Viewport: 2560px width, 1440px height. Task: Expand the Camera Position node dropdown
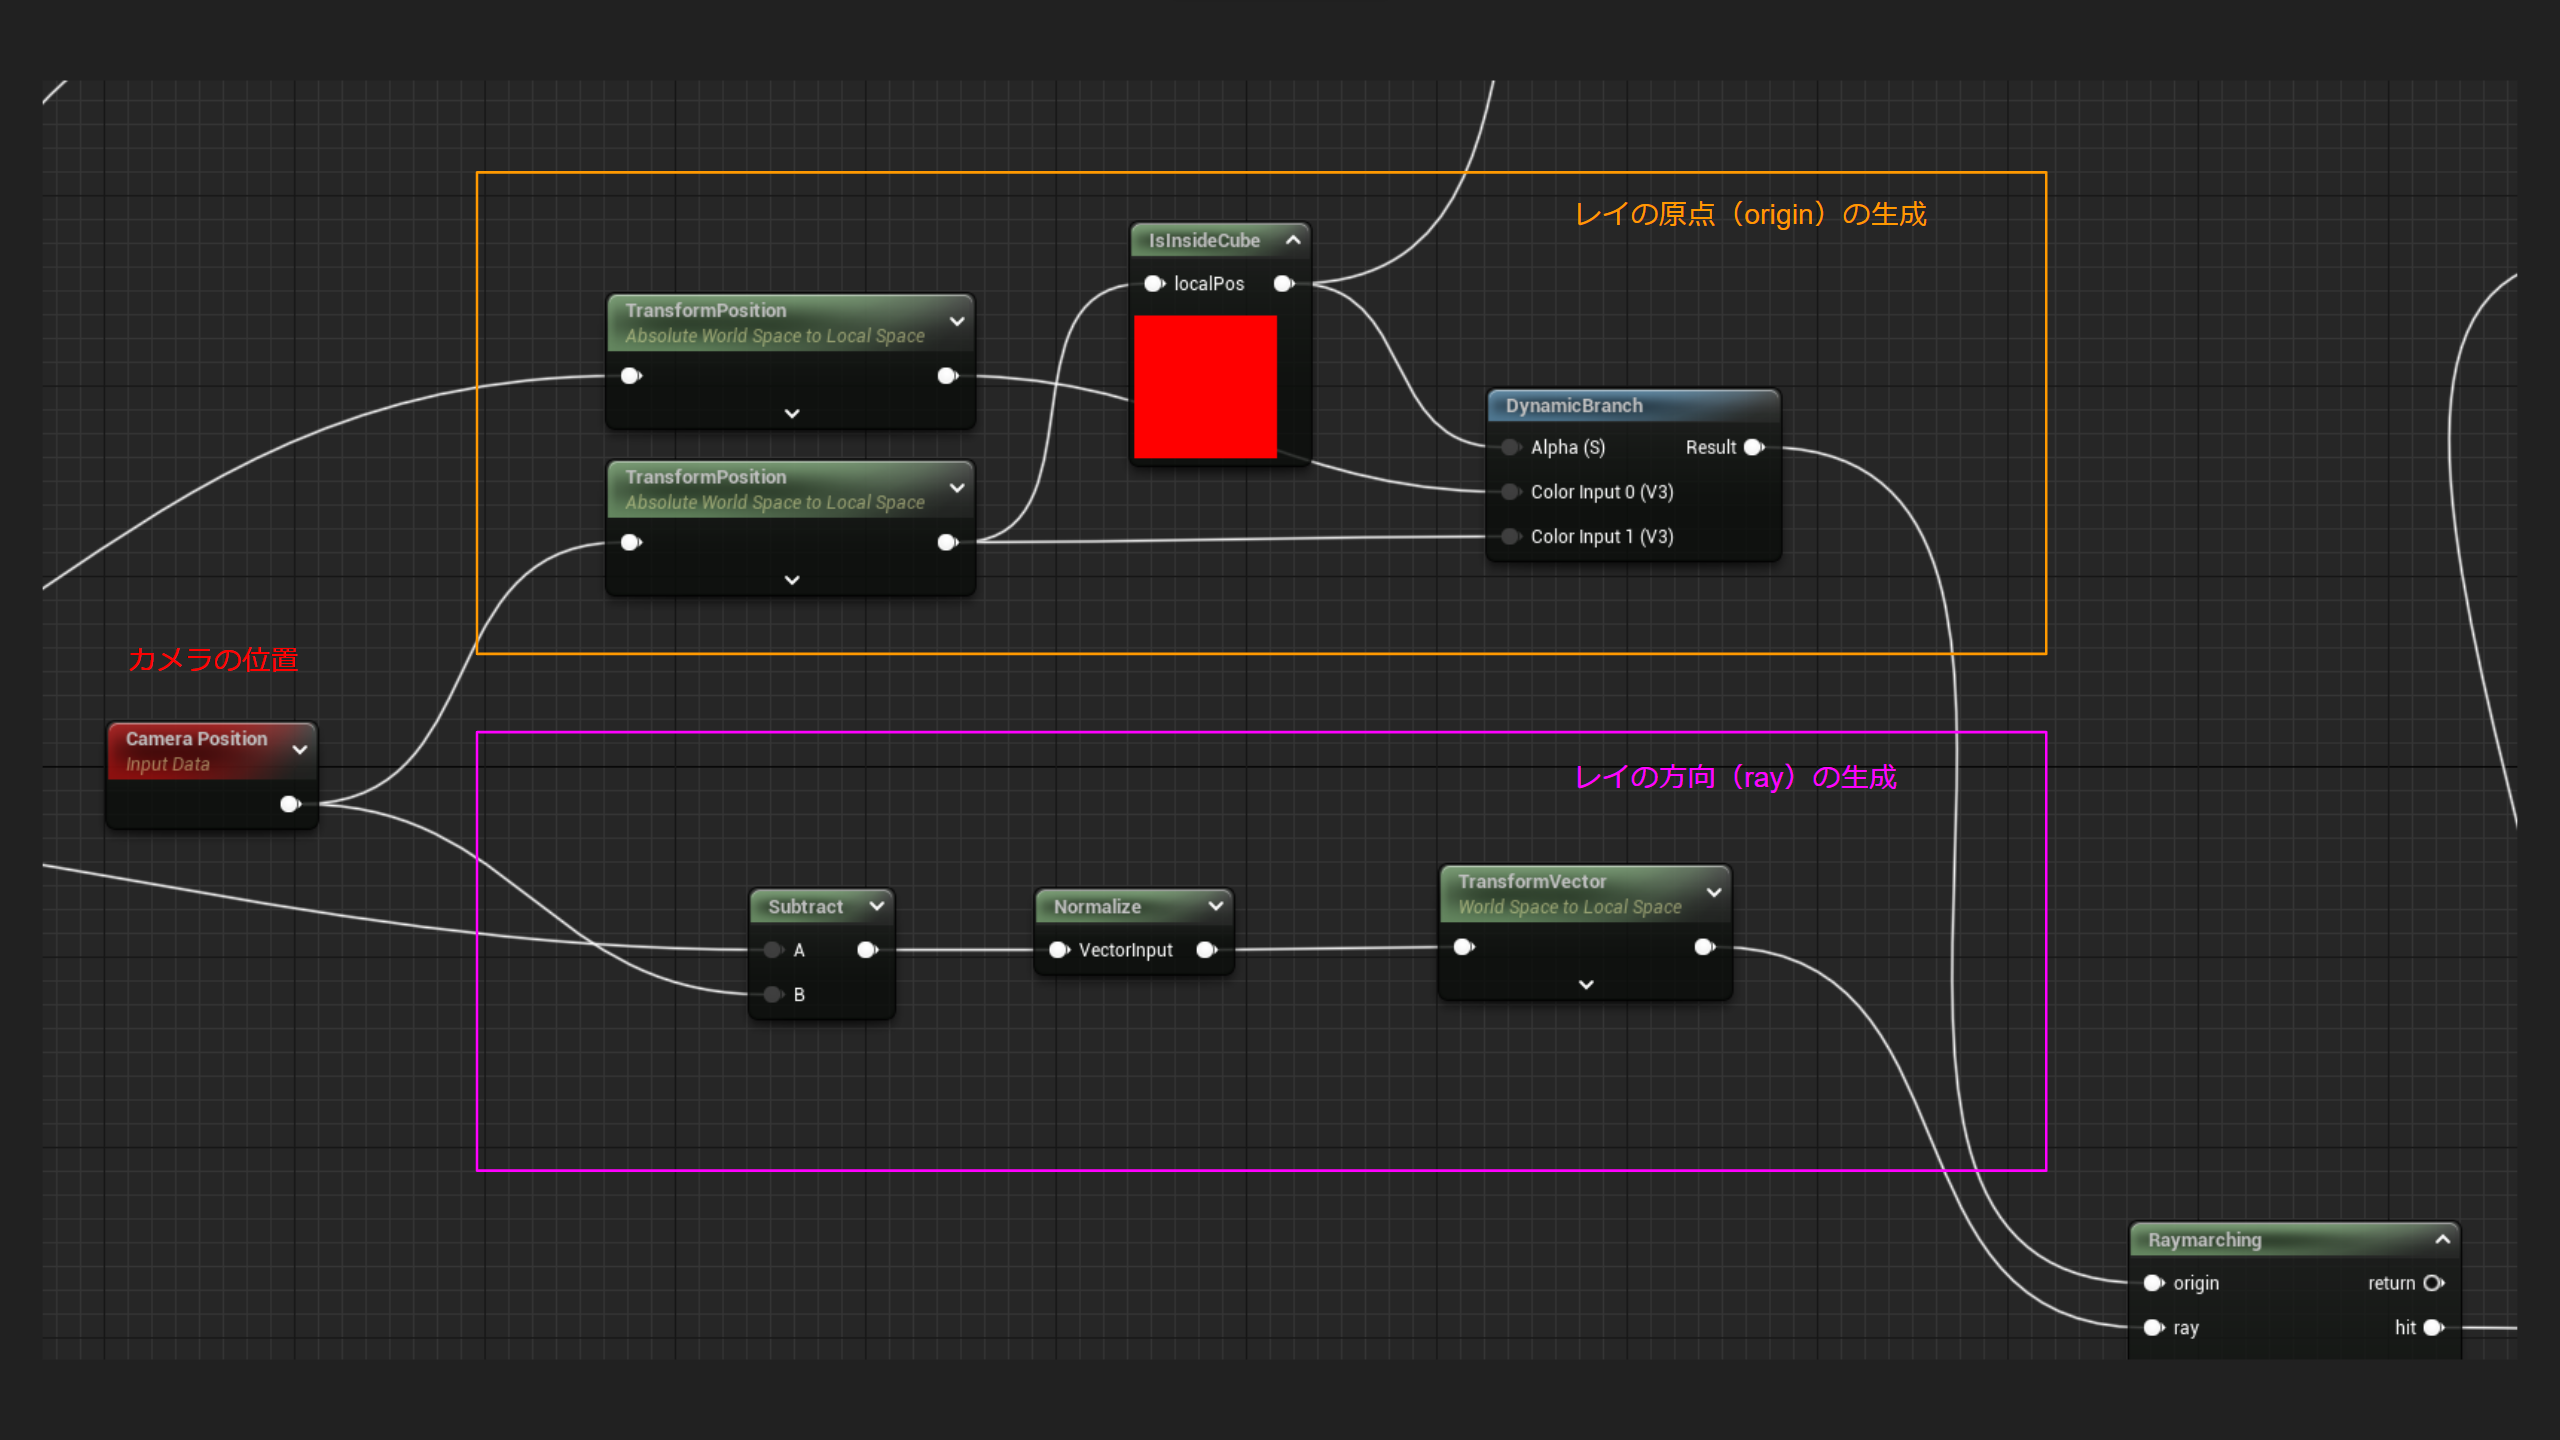click(300, 750)
